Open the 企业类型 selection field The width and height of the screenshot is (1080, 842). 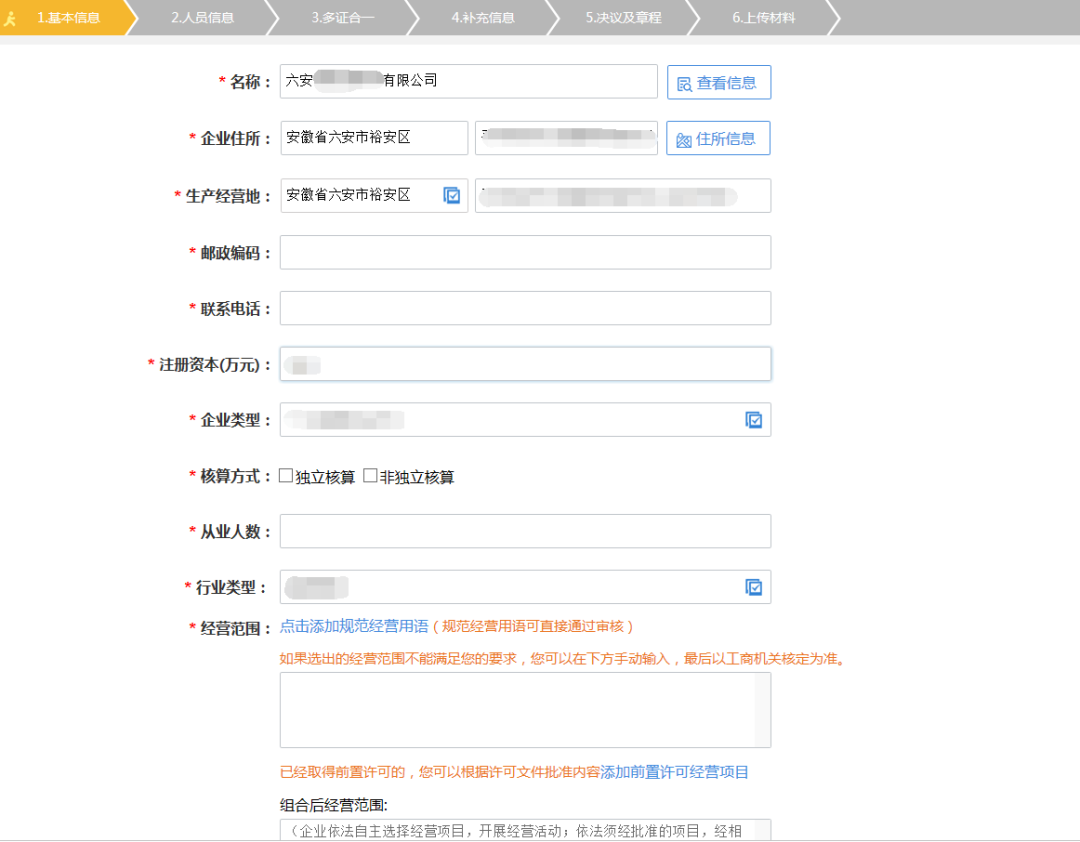coord(510,420)
